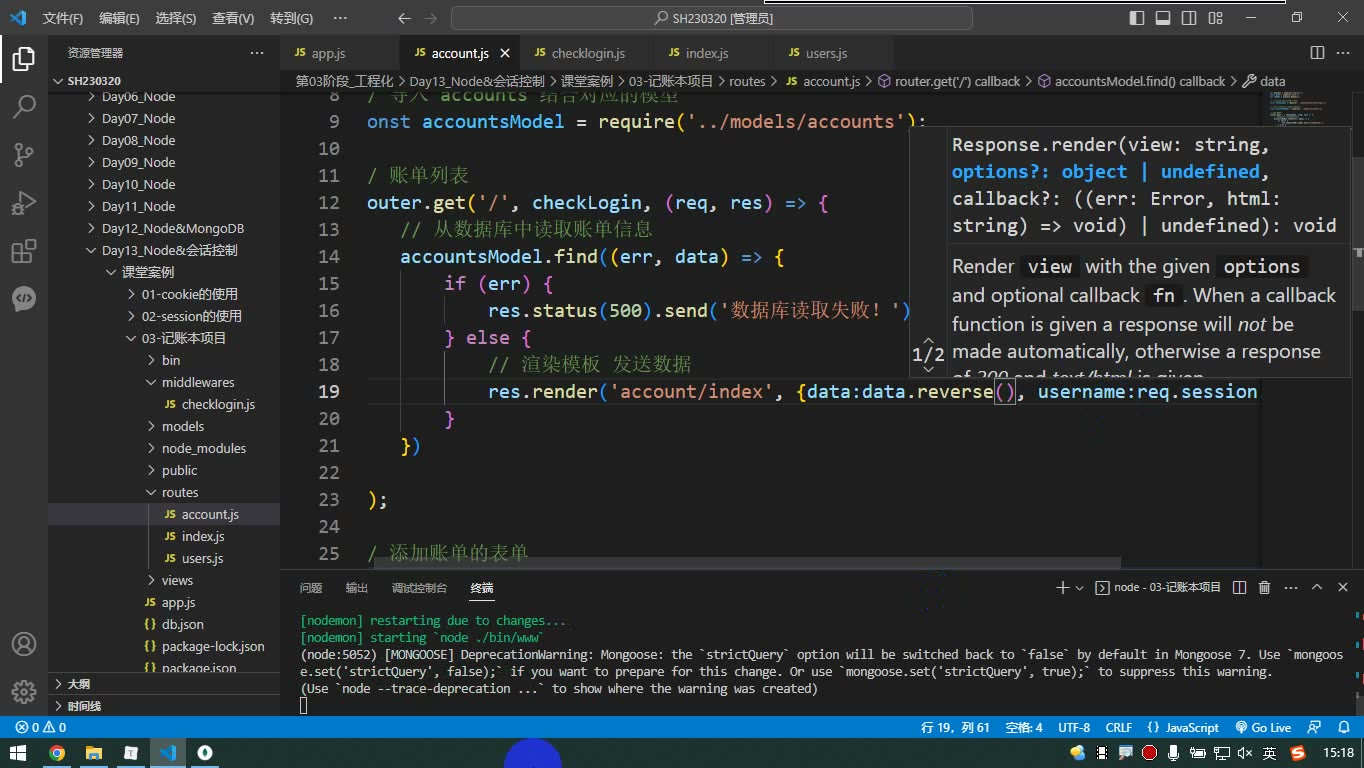Viewport: 1364px width, 768px height.
Task: Change the CRLF end-of-line sequence
Action: pos(1119,728)
